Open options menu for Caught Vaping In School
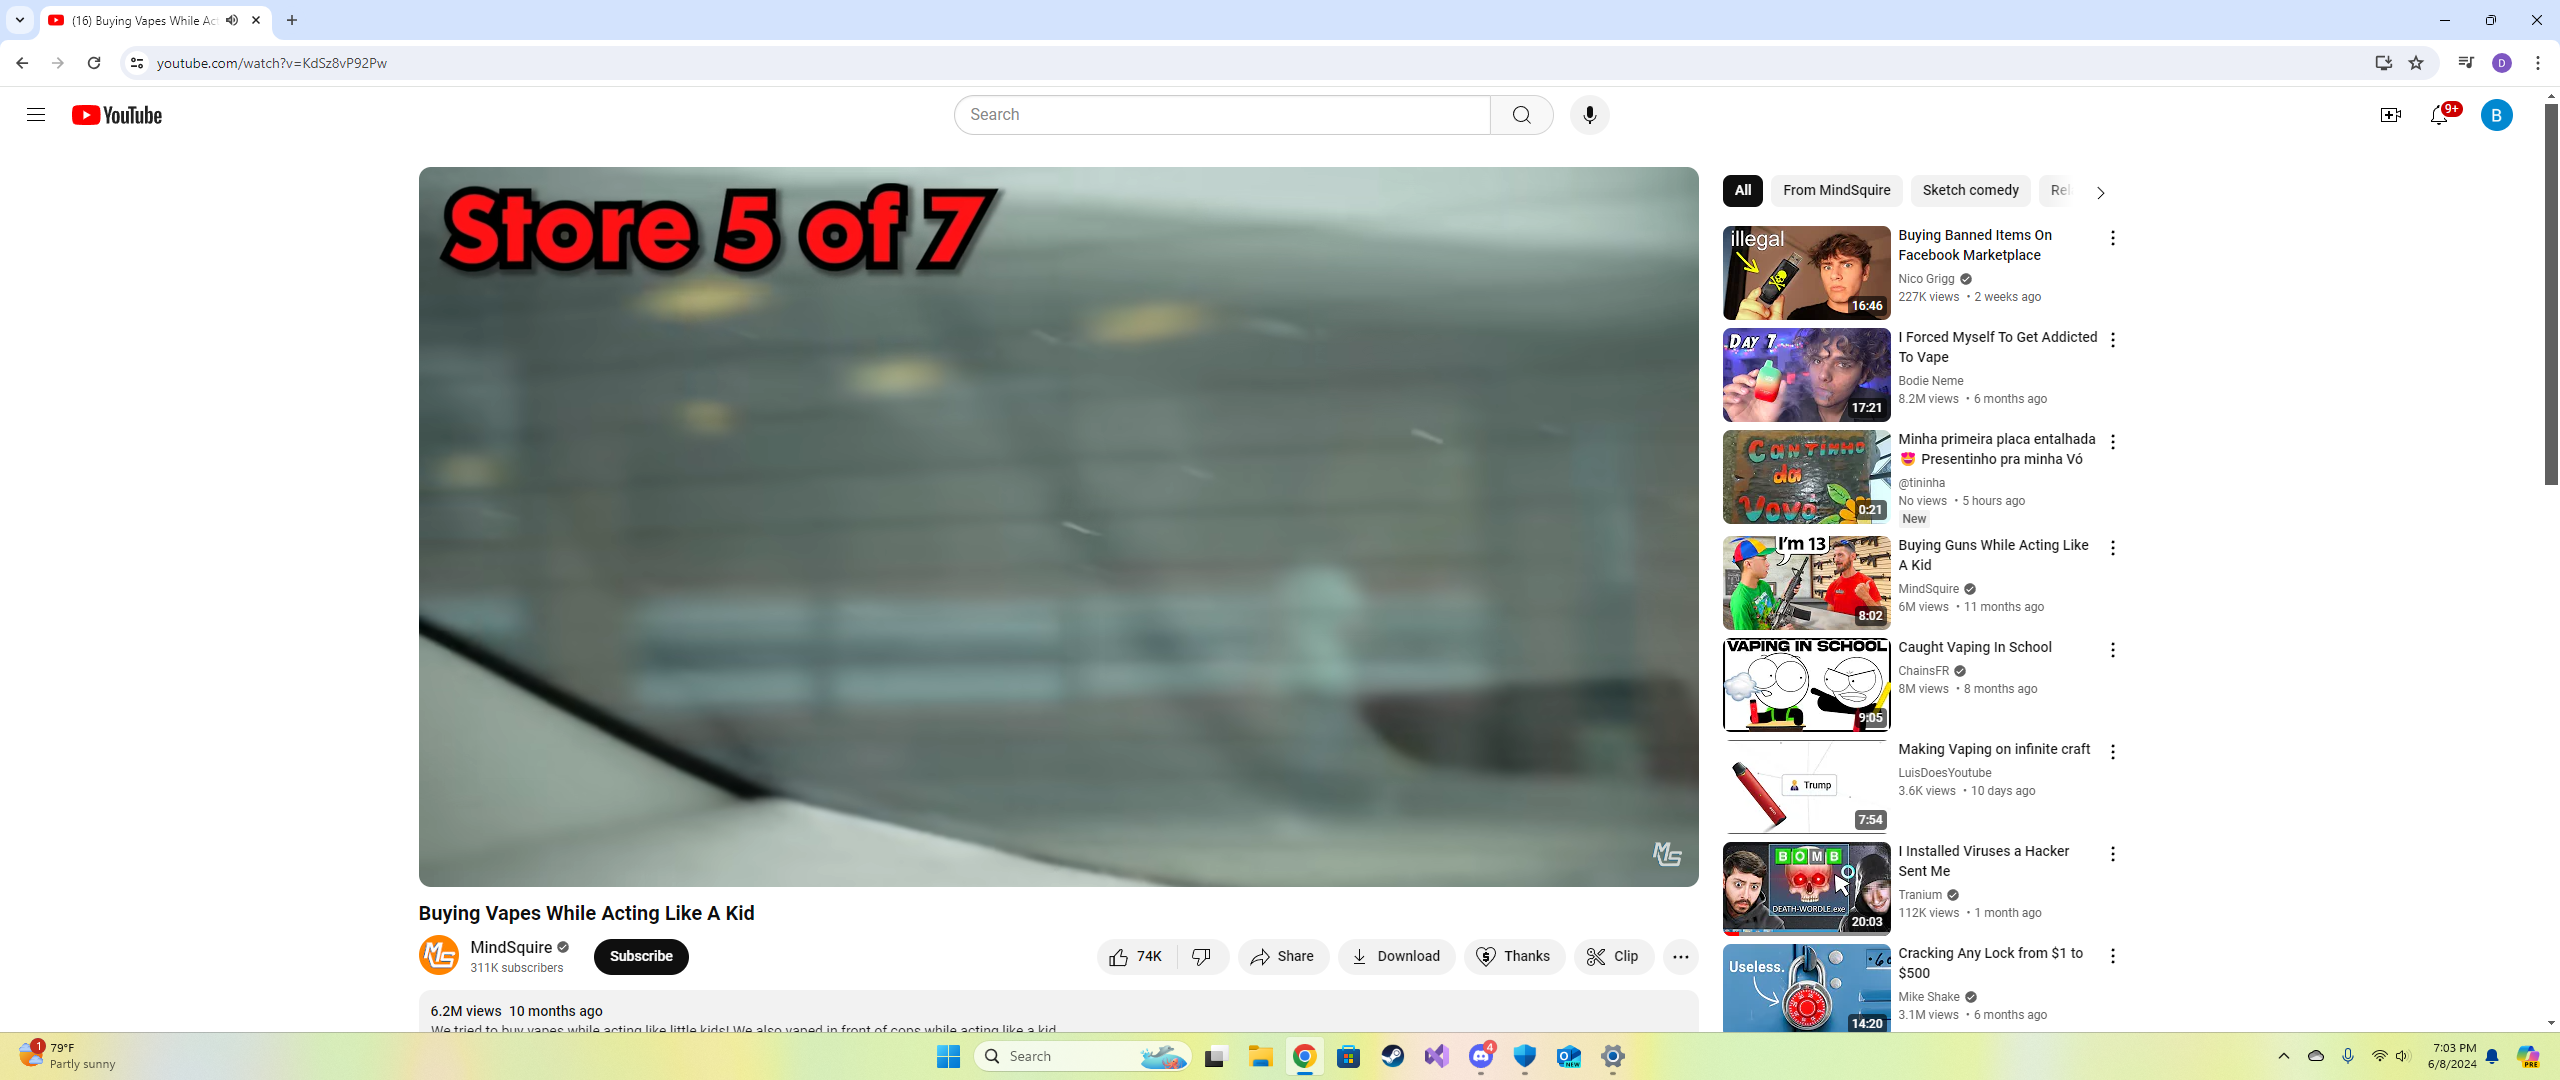This screenshot has width=2560, height=1080. 2112,651
